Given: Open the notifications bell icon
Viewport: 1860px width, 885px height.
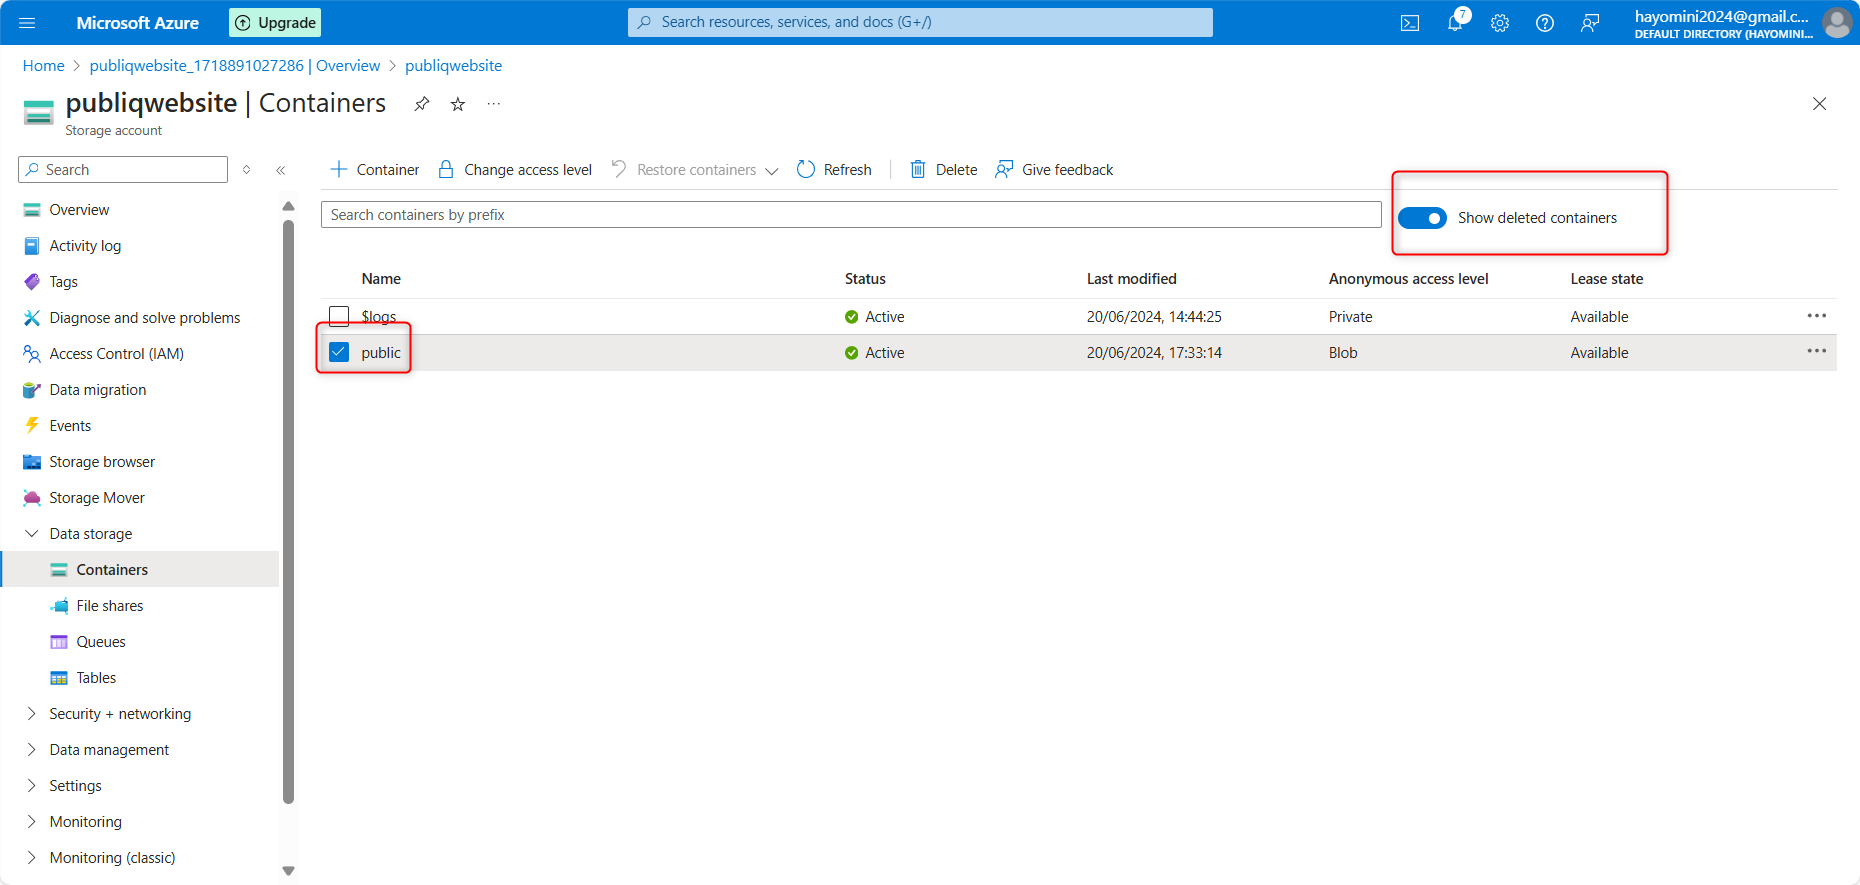Looking at the screenshot, I should [x=1455, y=23].
